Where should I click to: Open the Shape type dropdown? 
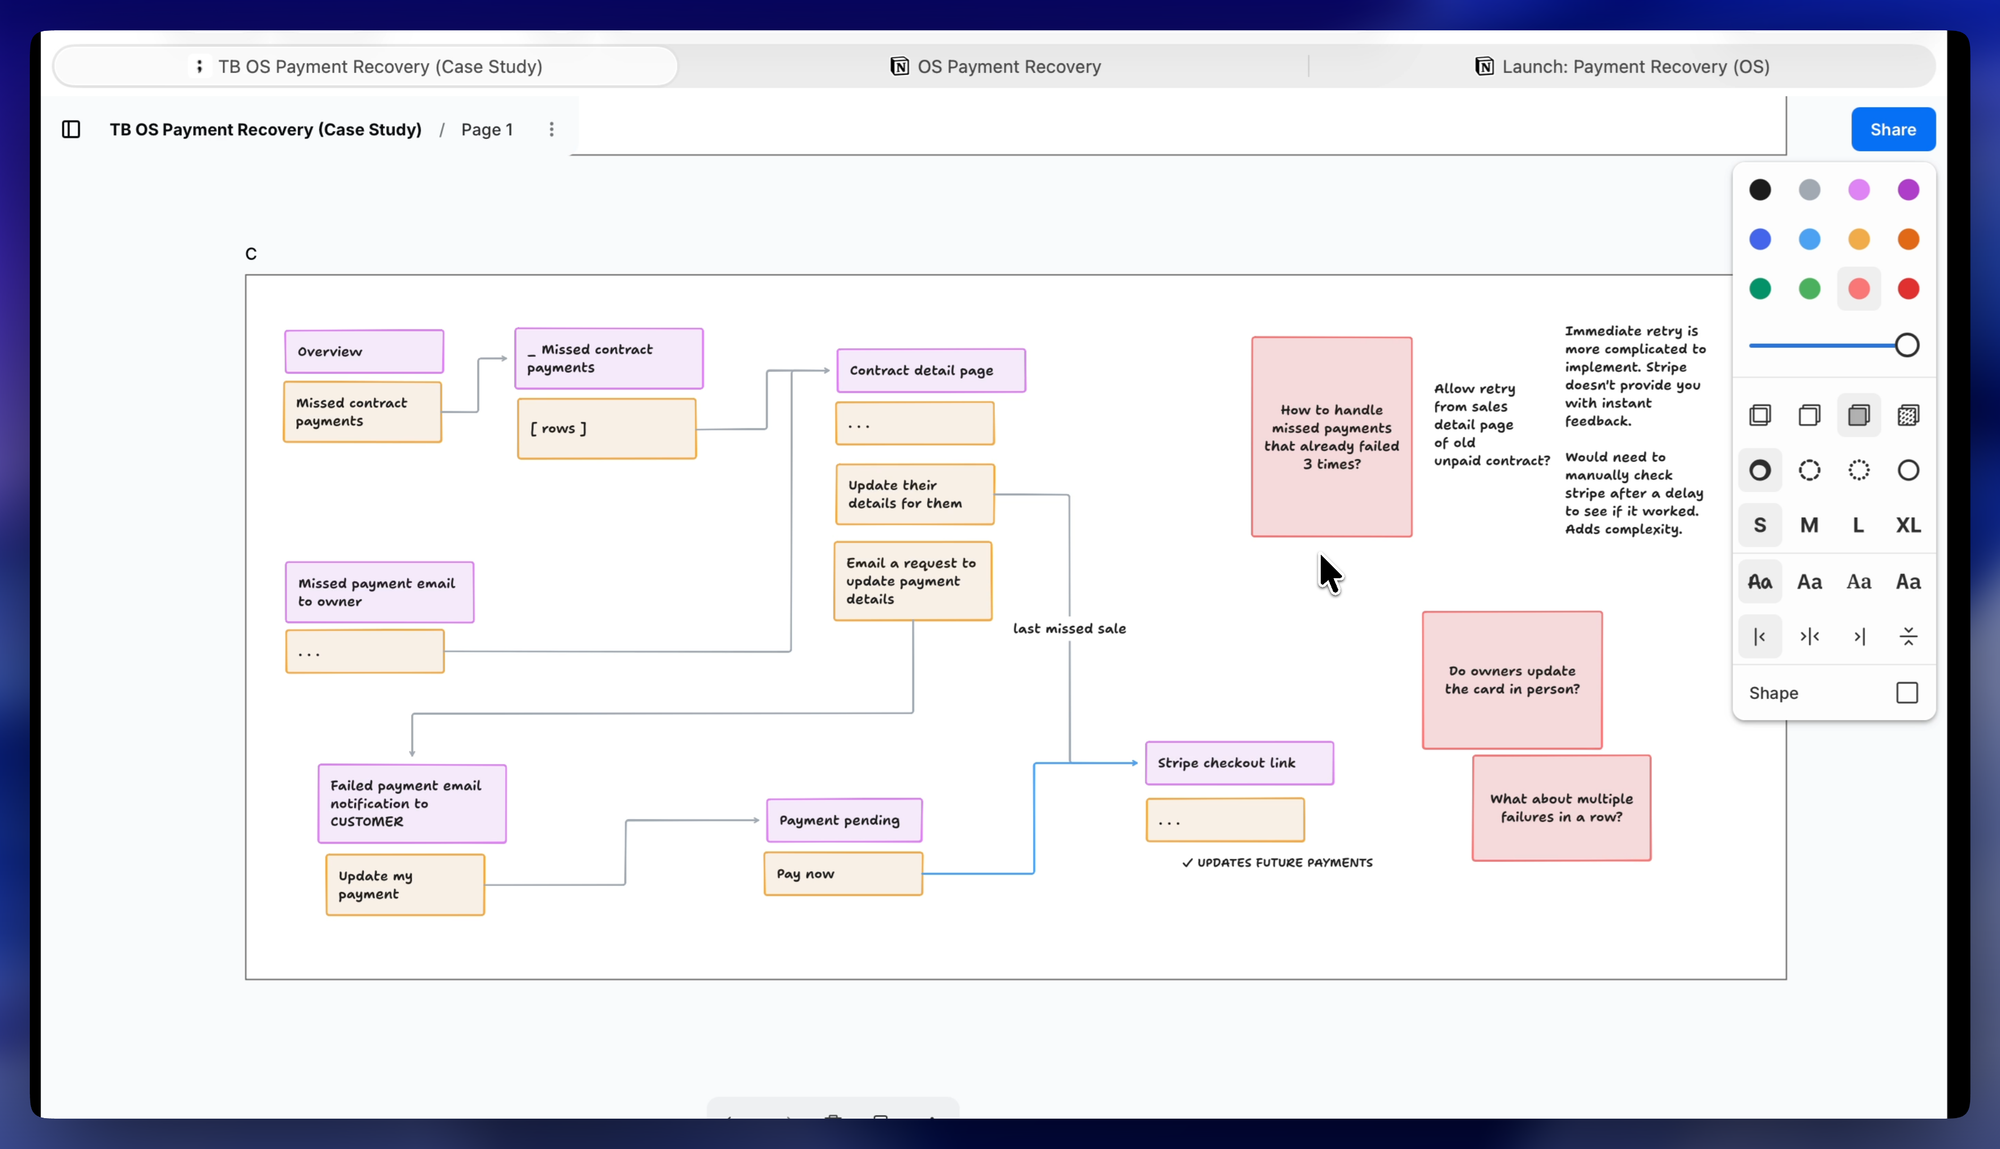[x=1906, y=693]
